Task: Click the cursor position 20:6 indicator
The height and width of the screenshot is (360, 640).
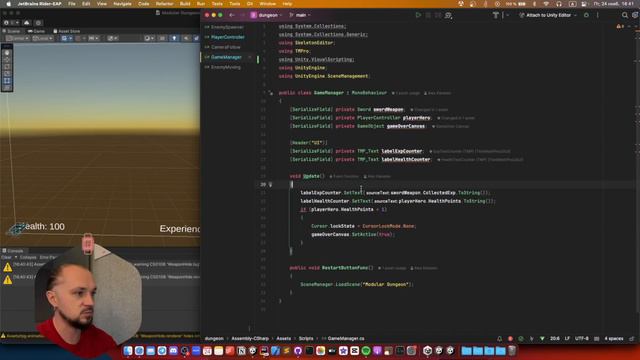Action: [555, 338]
